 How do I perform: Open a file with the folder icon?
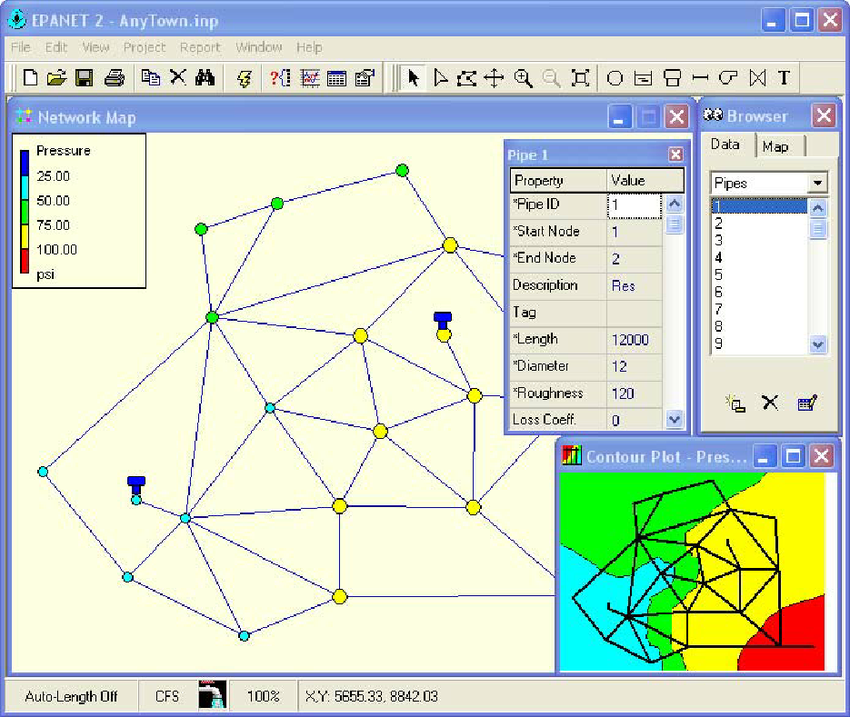pos(56,78)
